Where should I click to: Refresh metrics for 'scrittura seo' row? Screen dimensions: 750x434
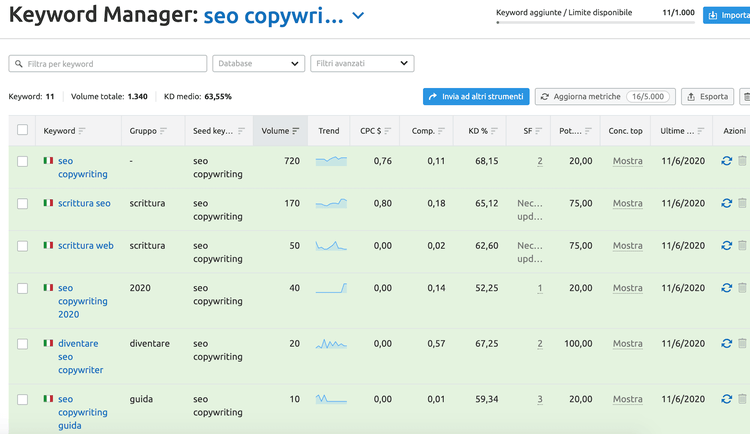(x=727, y=203)
